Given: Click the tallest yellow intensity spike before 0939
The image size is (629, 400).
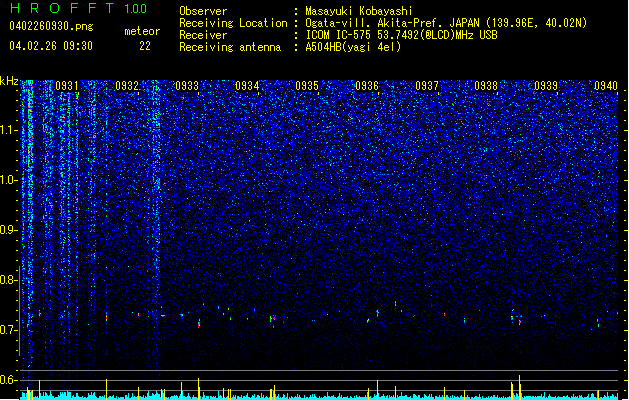Looking at the screenshot, I should [519, 387].
